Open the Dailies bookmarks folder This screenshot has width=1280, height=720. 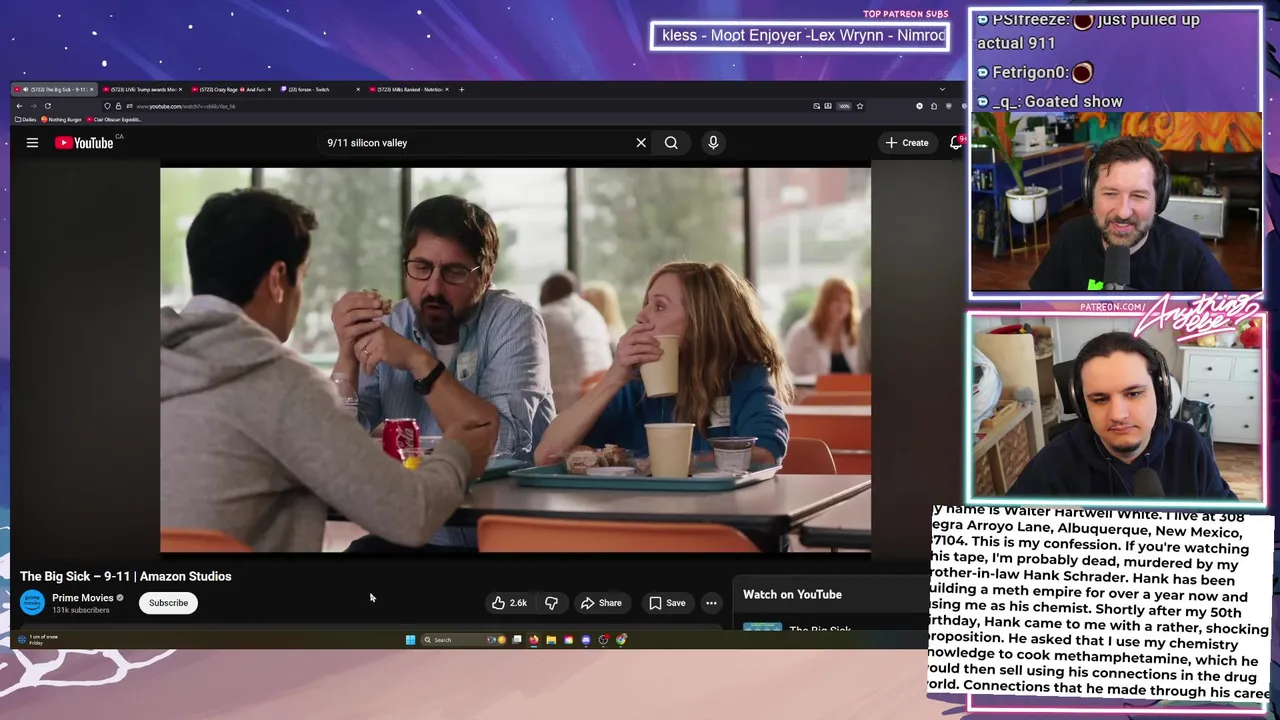pos(26,120)
